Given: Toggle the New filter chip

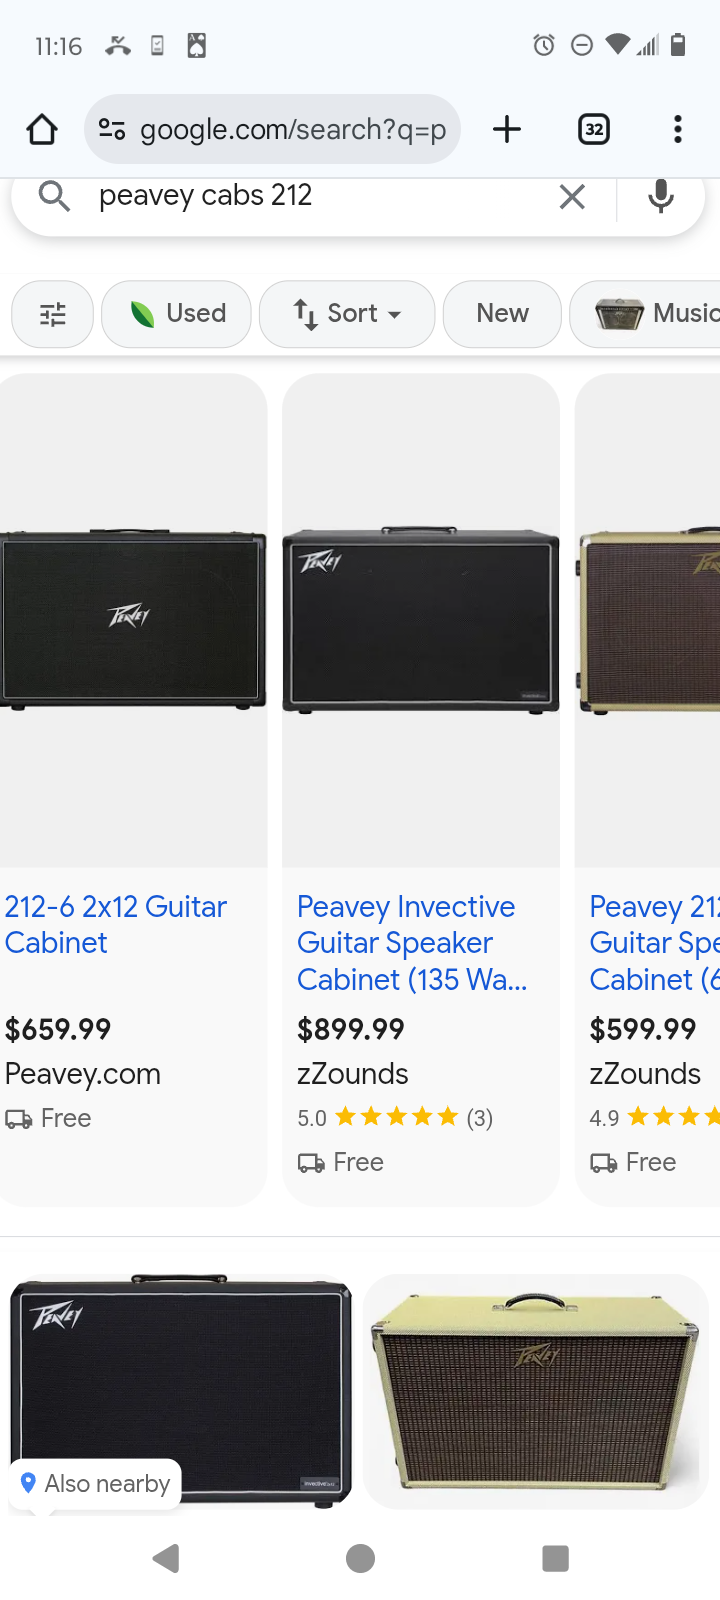Looking at the screenshot, I should [x=502, y=314].
